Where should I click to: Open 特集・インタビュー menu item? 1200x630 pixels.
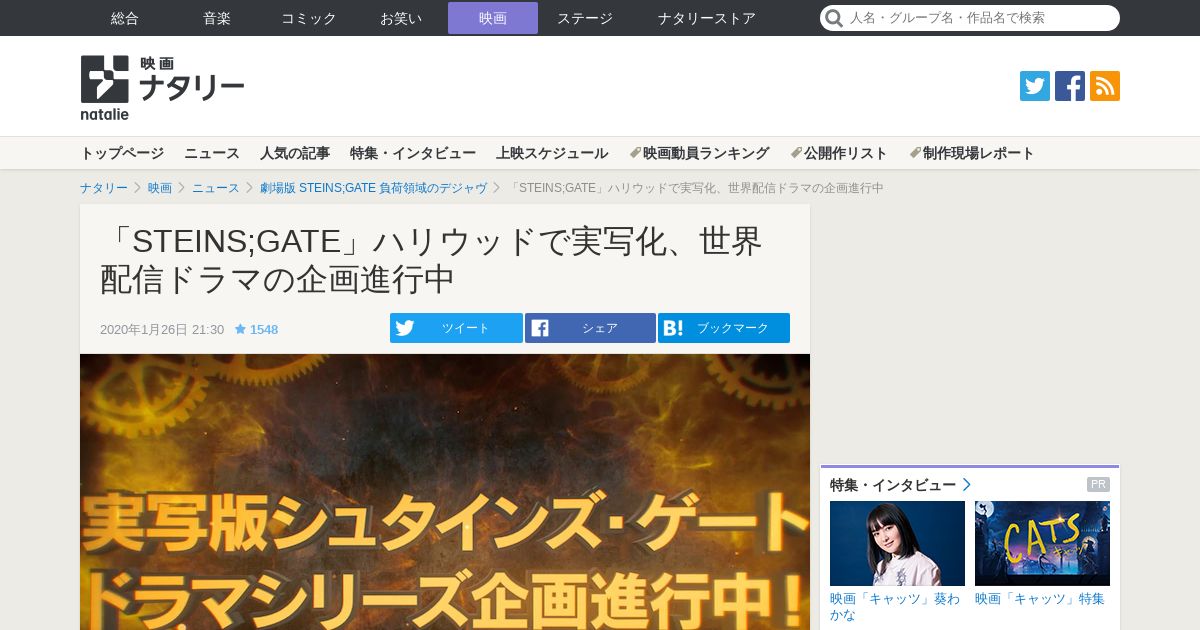click(x=413, y=153)
